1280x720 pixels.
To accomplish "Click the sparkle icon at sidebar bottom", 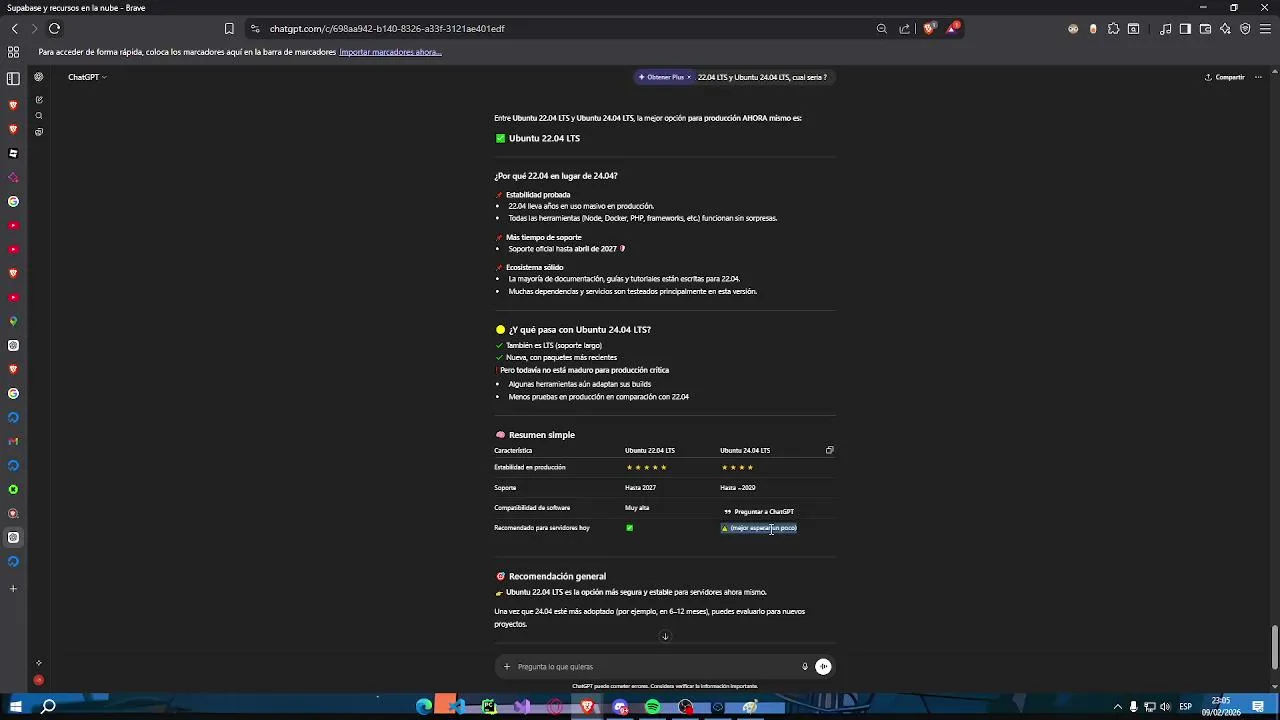I will [39, 663].
